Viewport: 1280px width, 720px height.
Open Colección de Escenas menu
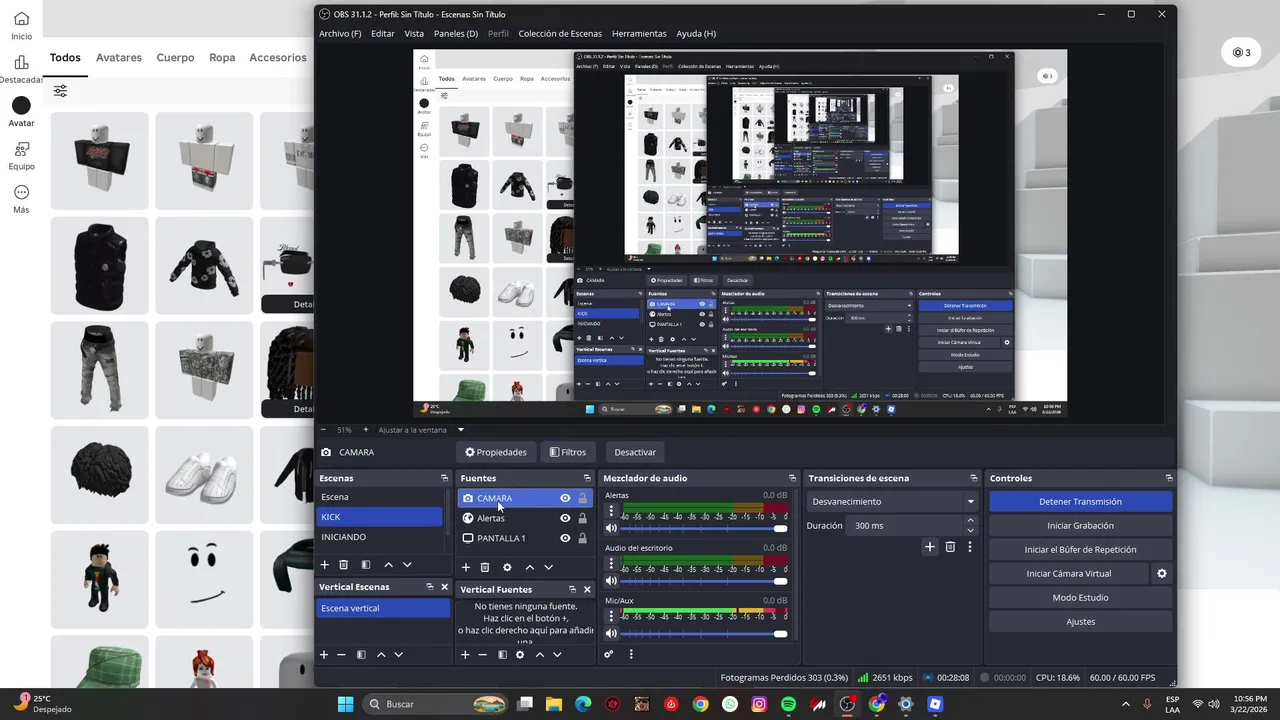[x=560, y=33]
